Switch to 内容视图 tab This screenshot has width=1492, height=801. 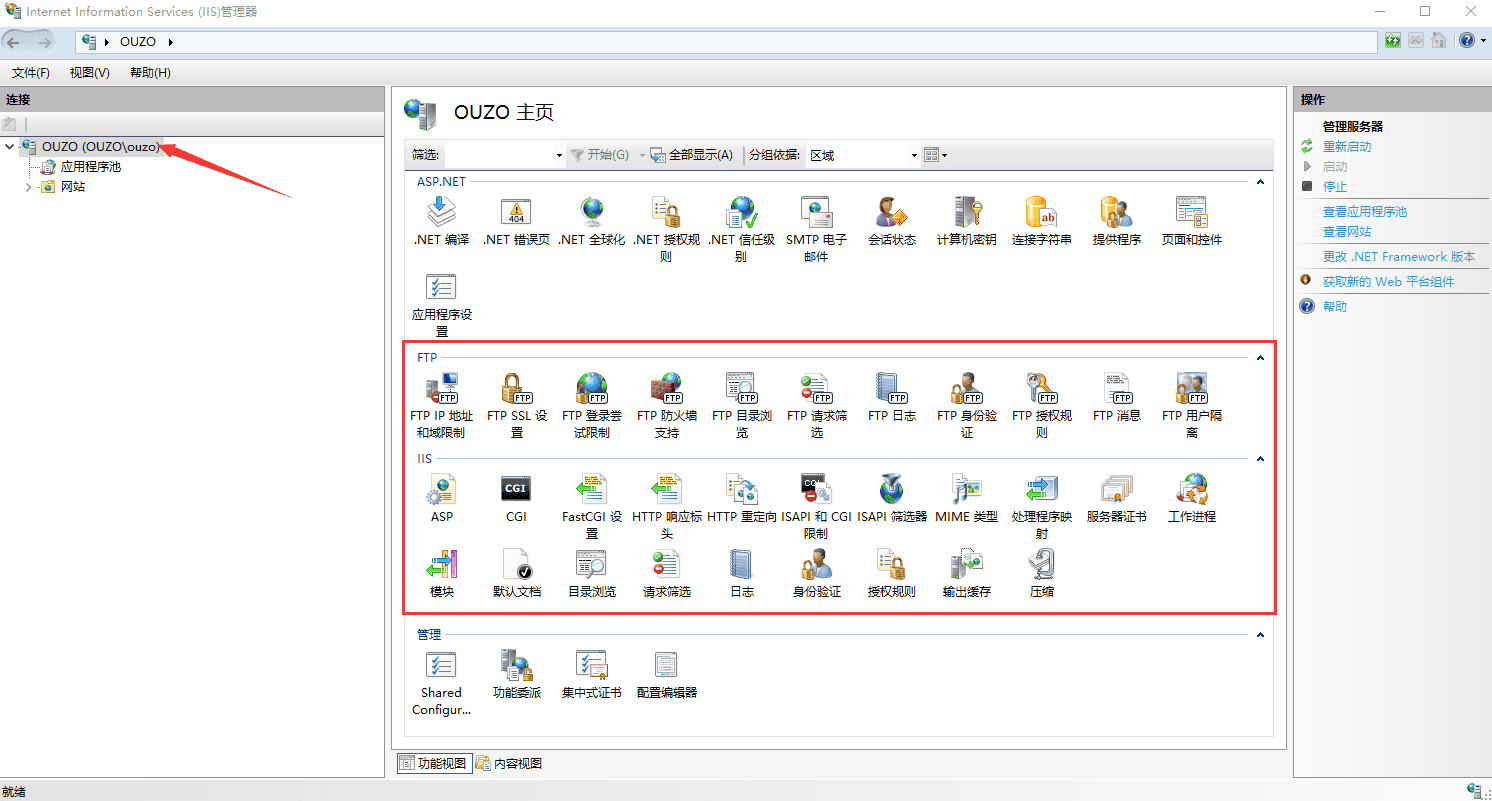point(509,763)
